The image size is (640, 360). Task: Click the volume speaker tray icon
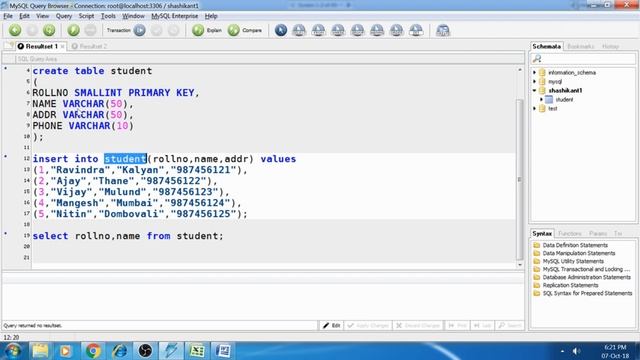(x=576, y=351)
